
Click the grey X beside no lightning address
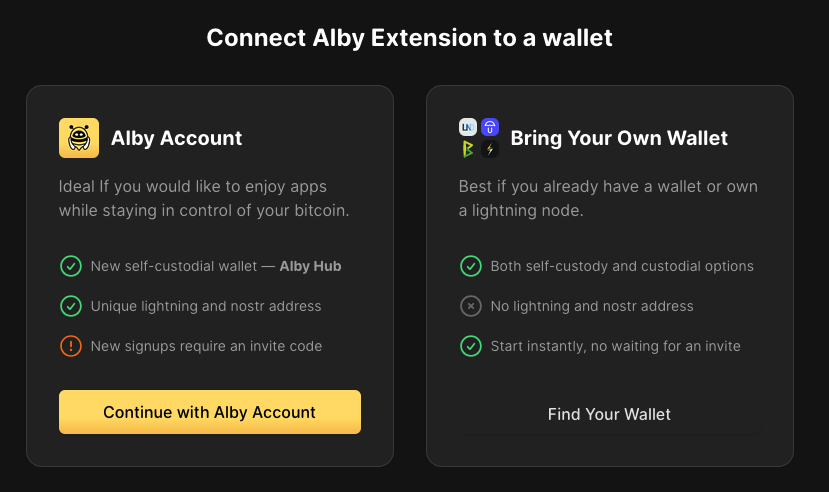coord(470,306)
